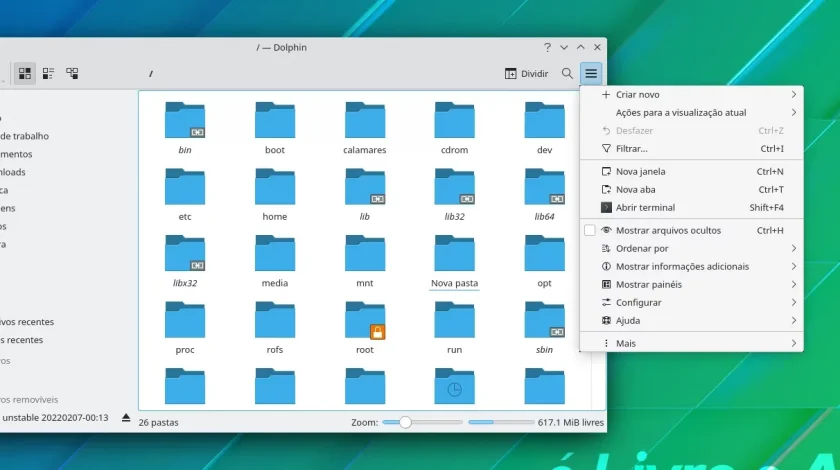
Task: Select the lib32 symlink folder
Action: click(x=454, y=195)
